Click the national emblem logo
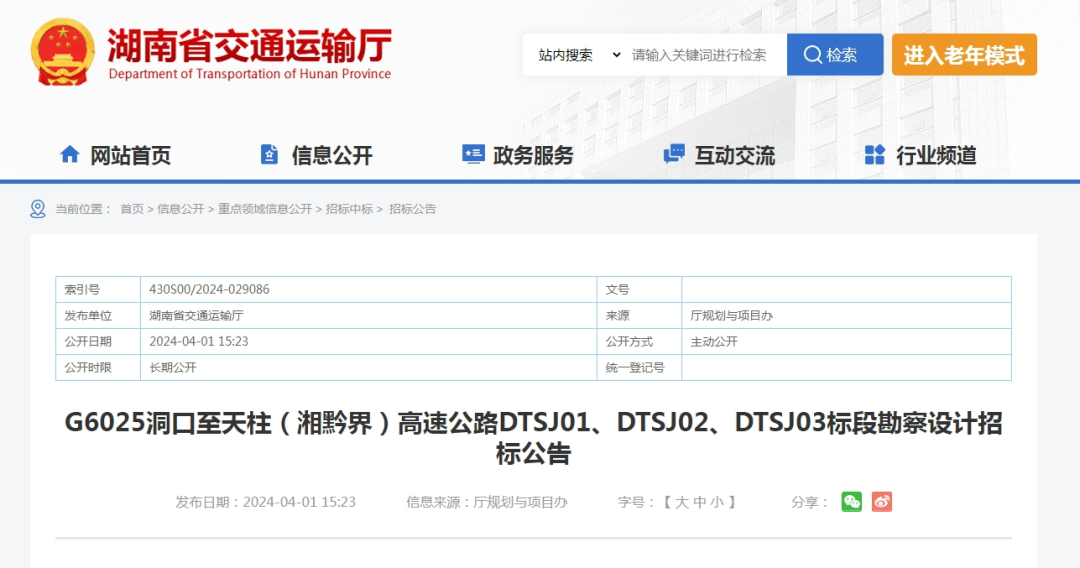 [x=63, y=53]
